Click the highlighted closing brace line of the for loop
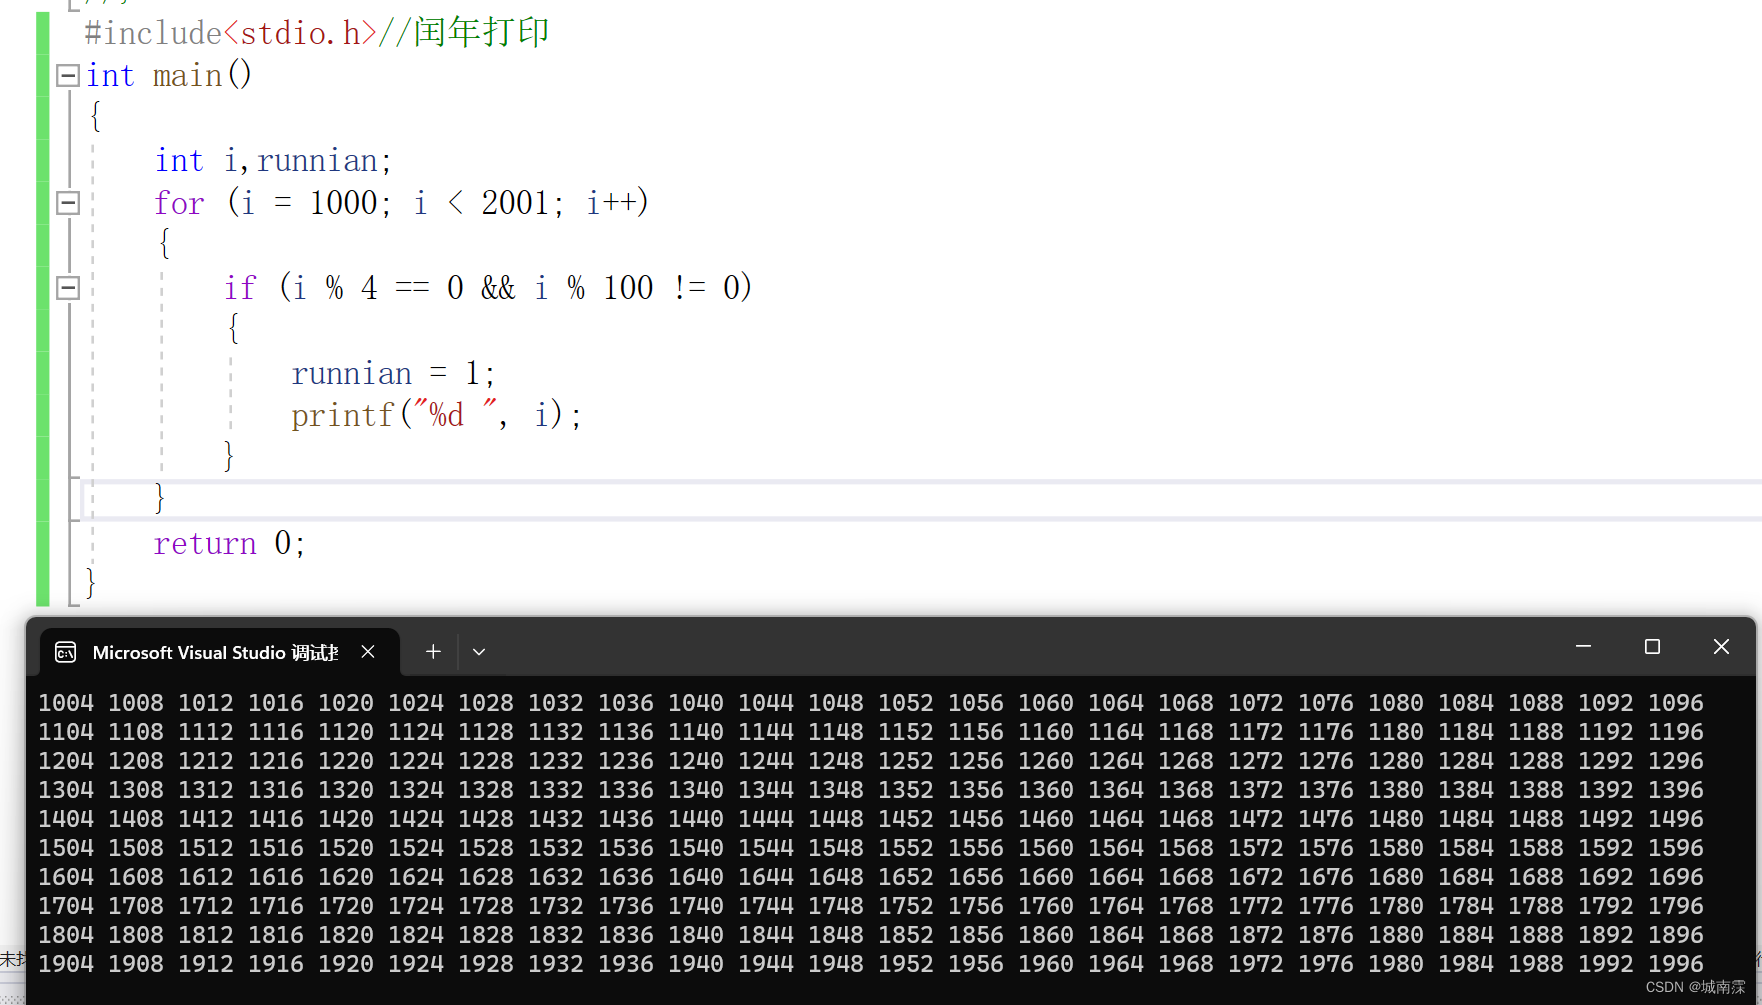The height and width of the screenshot is (1005, 1762). coord(920,500)
